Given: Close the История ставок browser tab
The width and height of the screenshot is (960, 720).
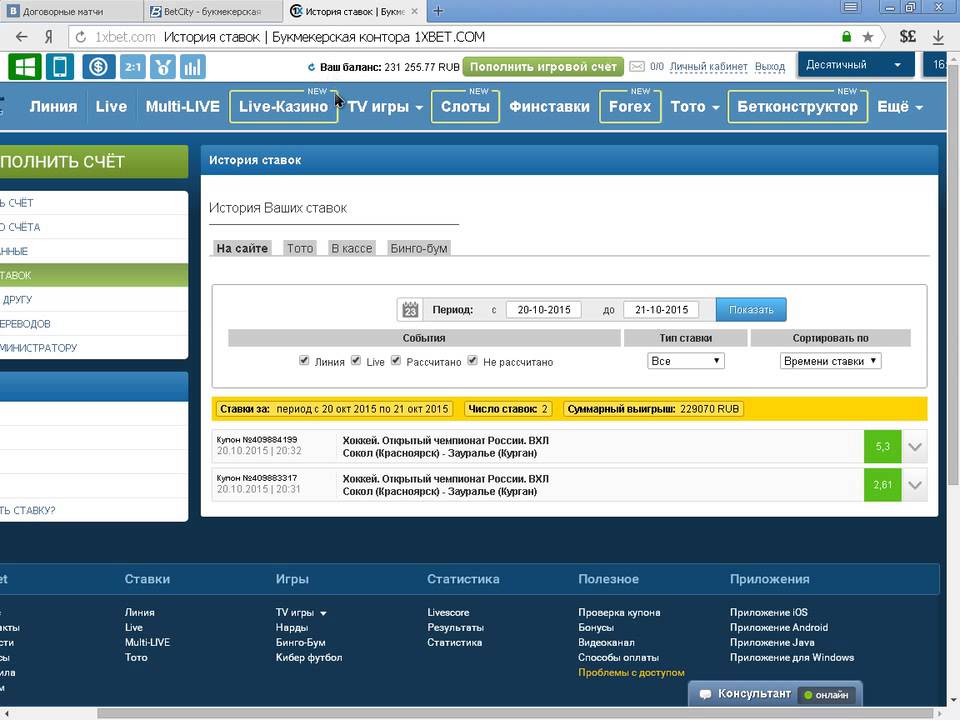Looking at the screenshot, I should (x=415, y=11).
